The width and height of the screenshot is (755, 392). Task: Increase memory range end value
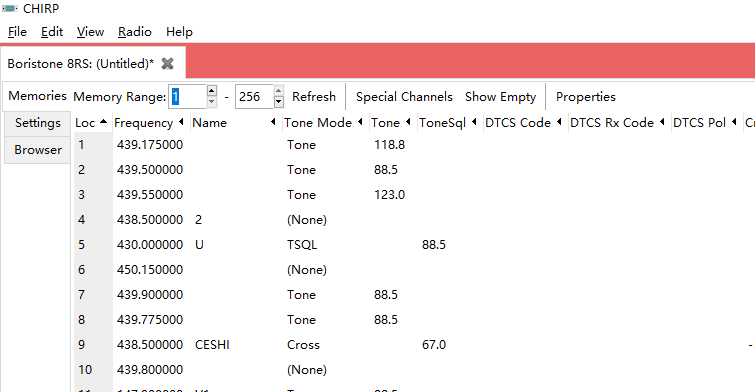coord(278,91)
